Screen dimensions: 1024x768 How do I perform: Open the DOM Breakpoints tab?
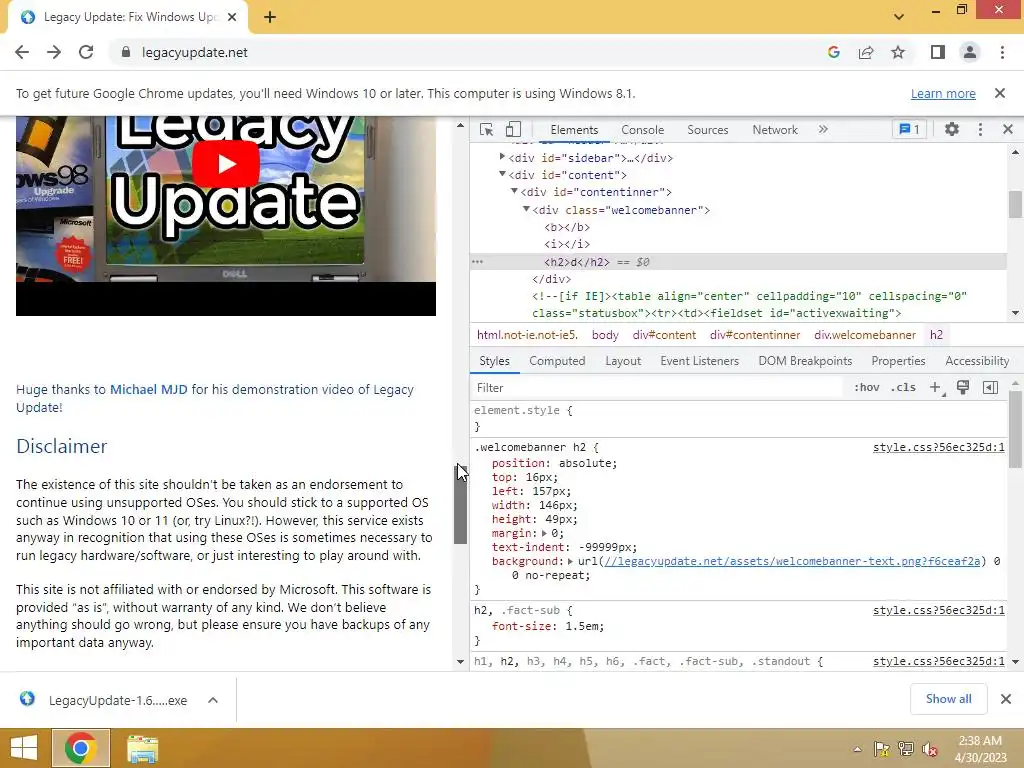click(x=805, y=360)
